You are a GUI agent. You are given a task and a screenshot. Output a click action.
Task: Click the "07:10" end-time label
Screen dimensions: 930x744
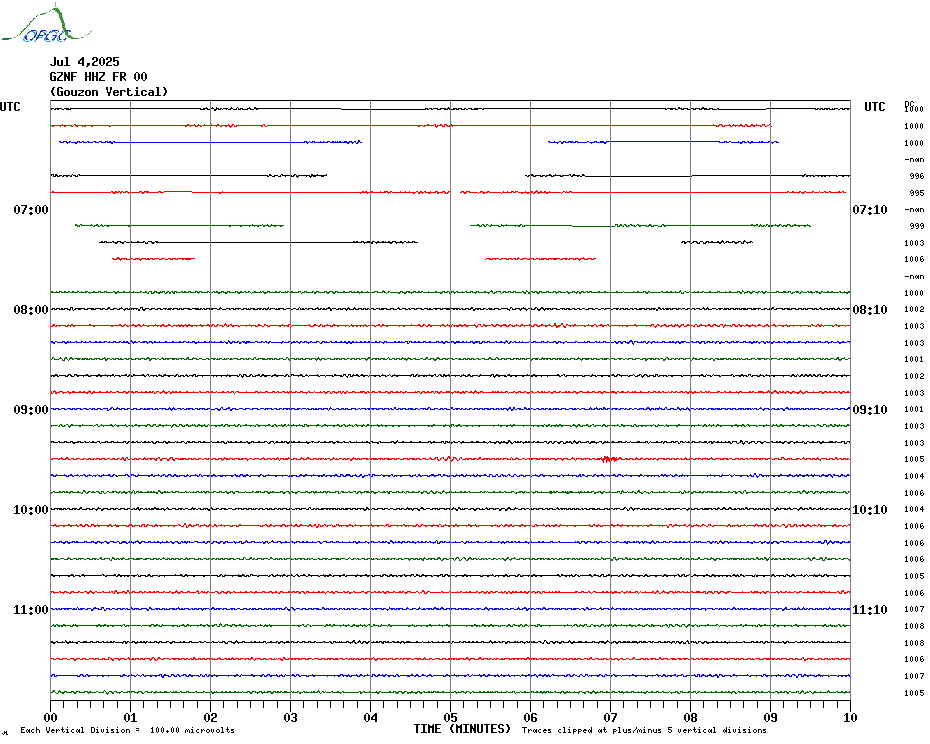(x=870, y=209)
